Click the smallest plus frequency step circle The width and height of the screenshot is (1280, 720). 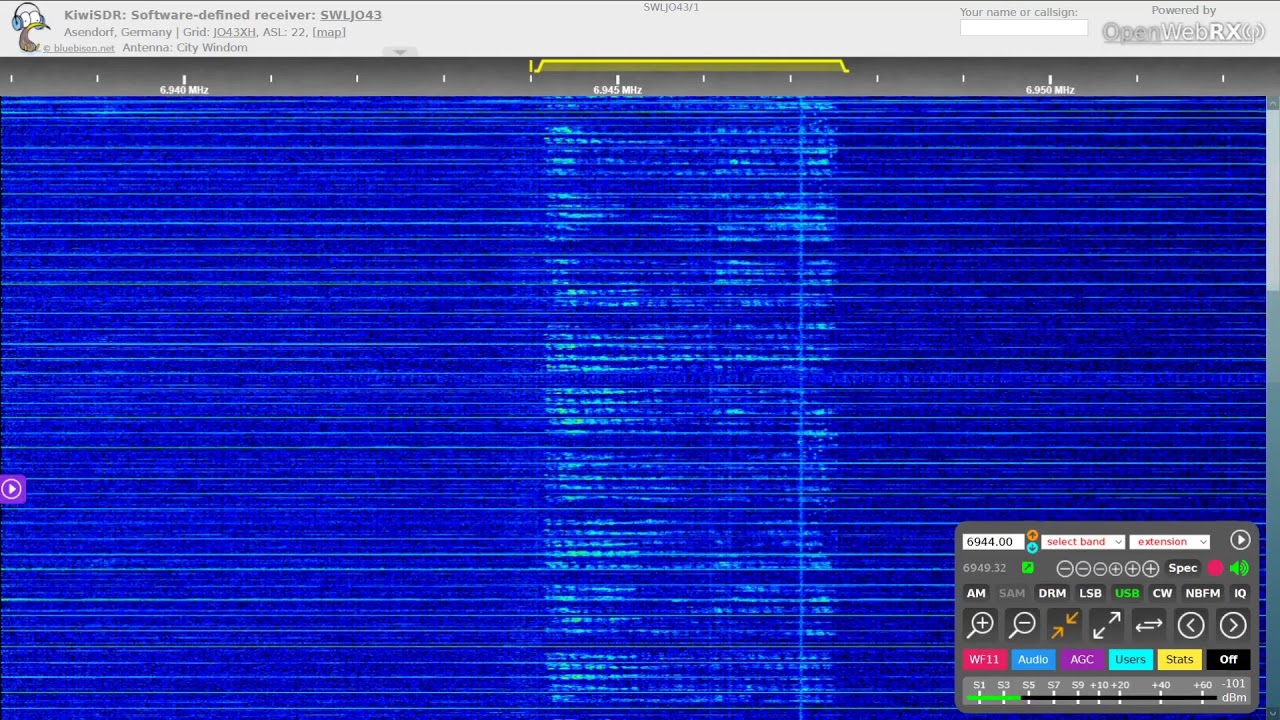(1116, 569)
